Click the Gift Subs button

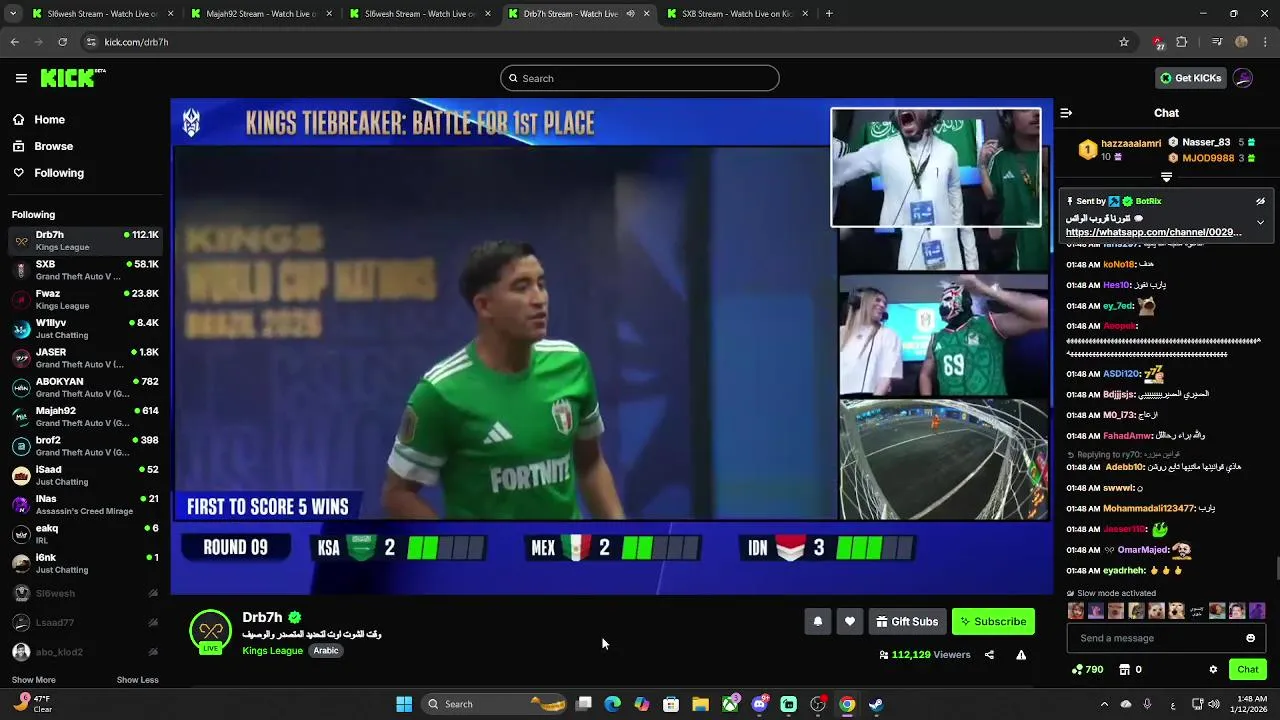(x=907, y=621)
